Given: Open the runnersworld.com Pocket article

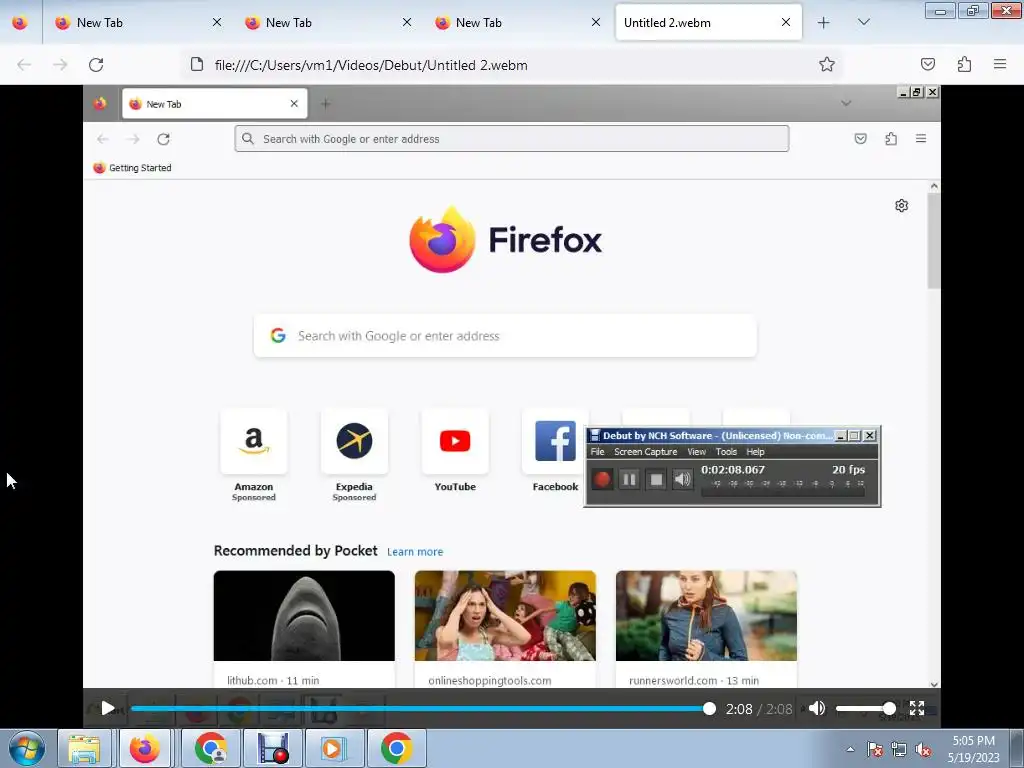Looking at the screenshot, I should tap(706, 628).
